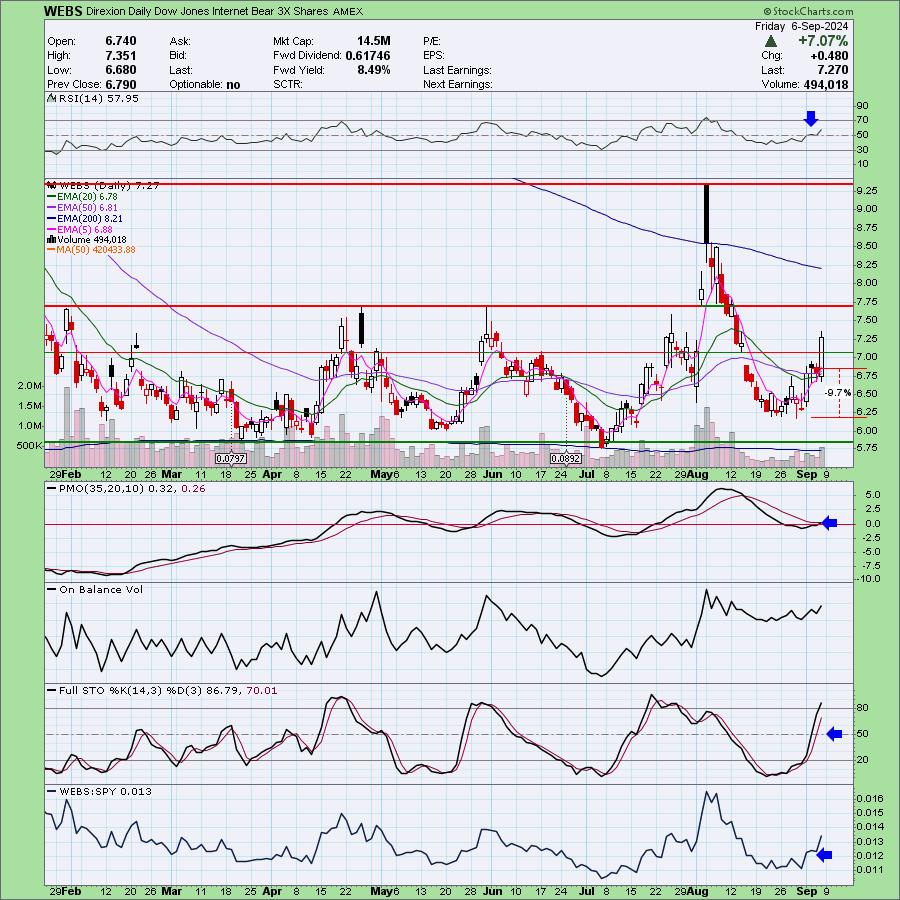
Task: Click the AMEX exchange label
Action: point(347,11)
